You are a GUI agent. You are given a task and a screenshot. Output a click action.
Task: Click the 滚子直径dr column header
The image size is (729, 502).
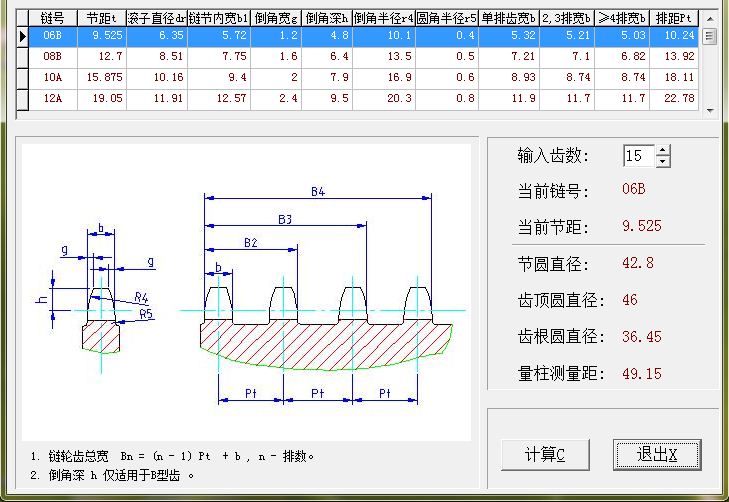(157, 19)
